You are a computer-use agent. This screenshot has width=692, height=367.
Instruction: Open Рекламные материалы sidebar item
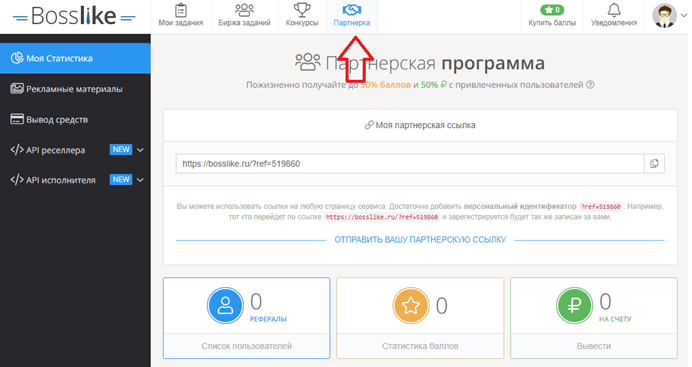point(75,89)
